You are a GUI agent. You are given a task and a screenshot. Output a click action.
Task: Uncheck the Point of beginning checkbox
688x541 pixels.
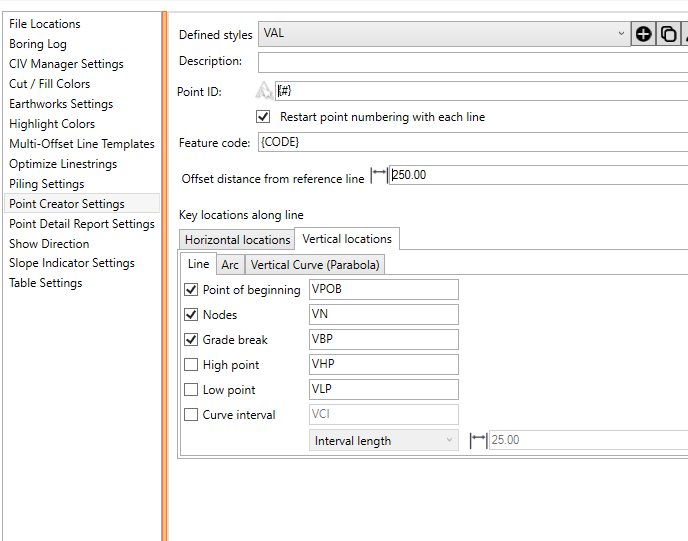[x=192, y=290]
